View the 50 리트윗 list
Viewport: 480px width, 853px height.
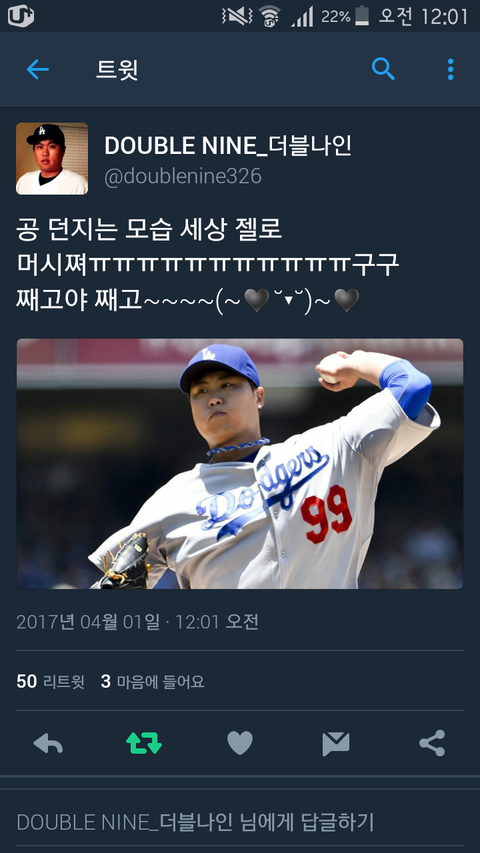coord(51,681)
